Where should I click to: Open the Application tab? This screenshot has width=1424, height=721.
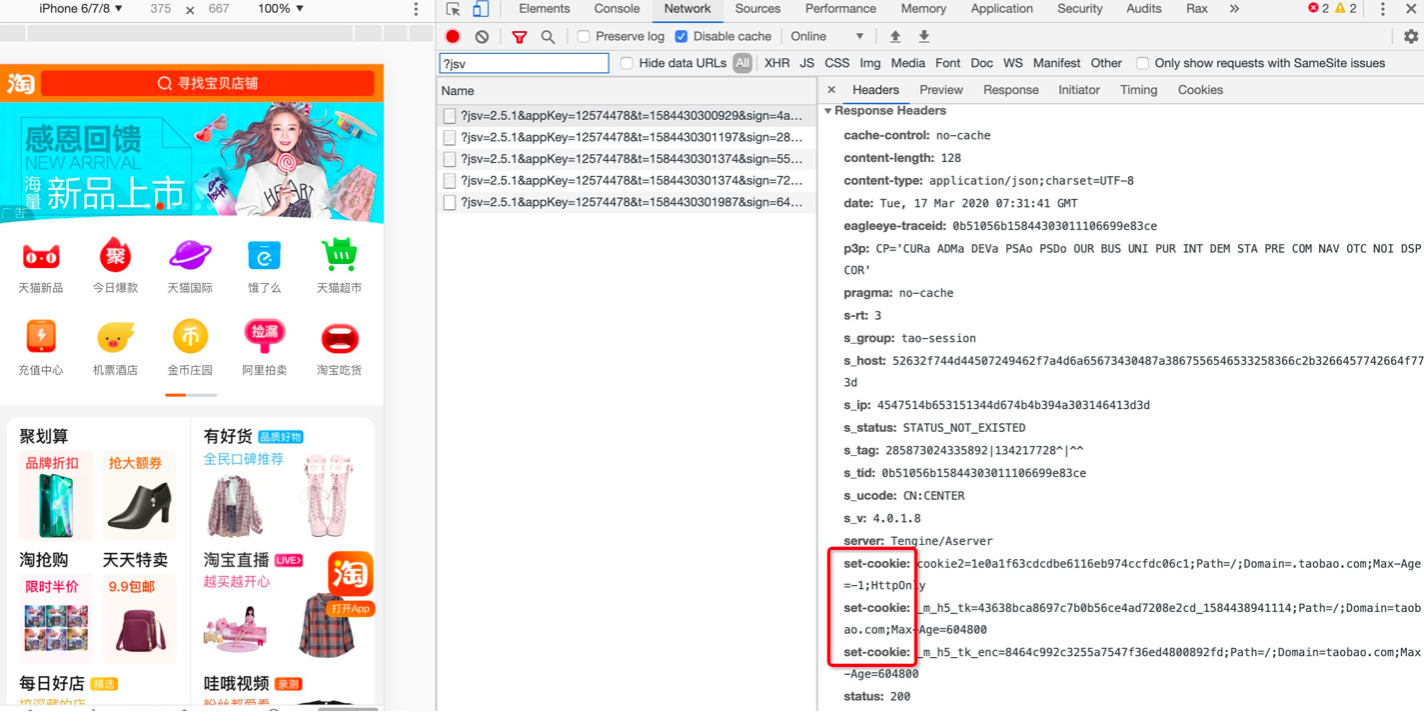(1001, 9)
